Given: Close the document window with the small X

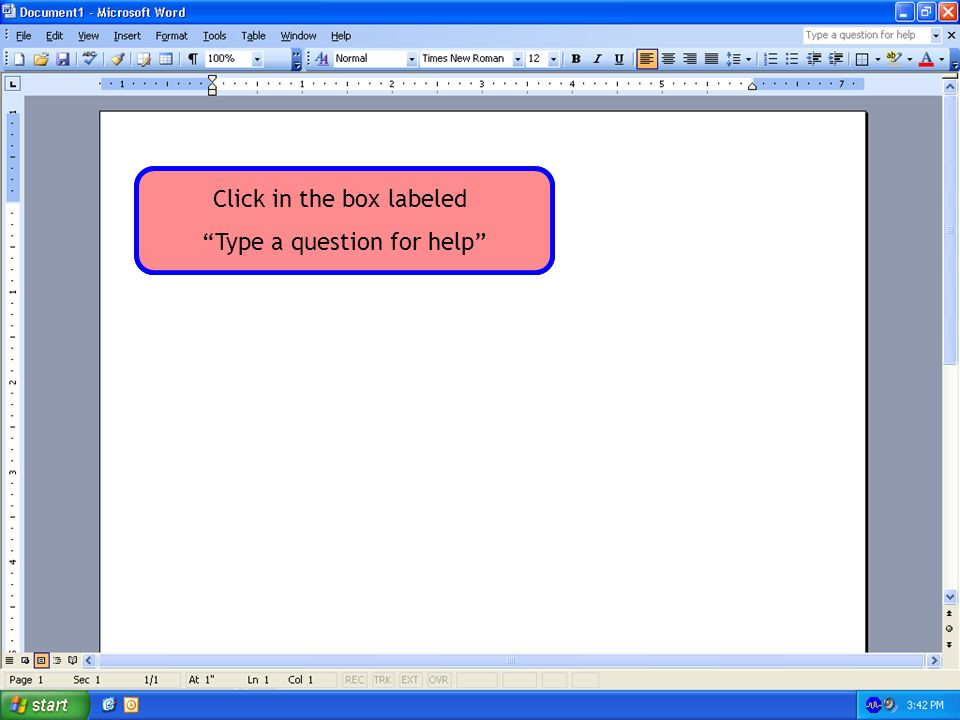Looking at the screenshot, I should coord(951,36).
